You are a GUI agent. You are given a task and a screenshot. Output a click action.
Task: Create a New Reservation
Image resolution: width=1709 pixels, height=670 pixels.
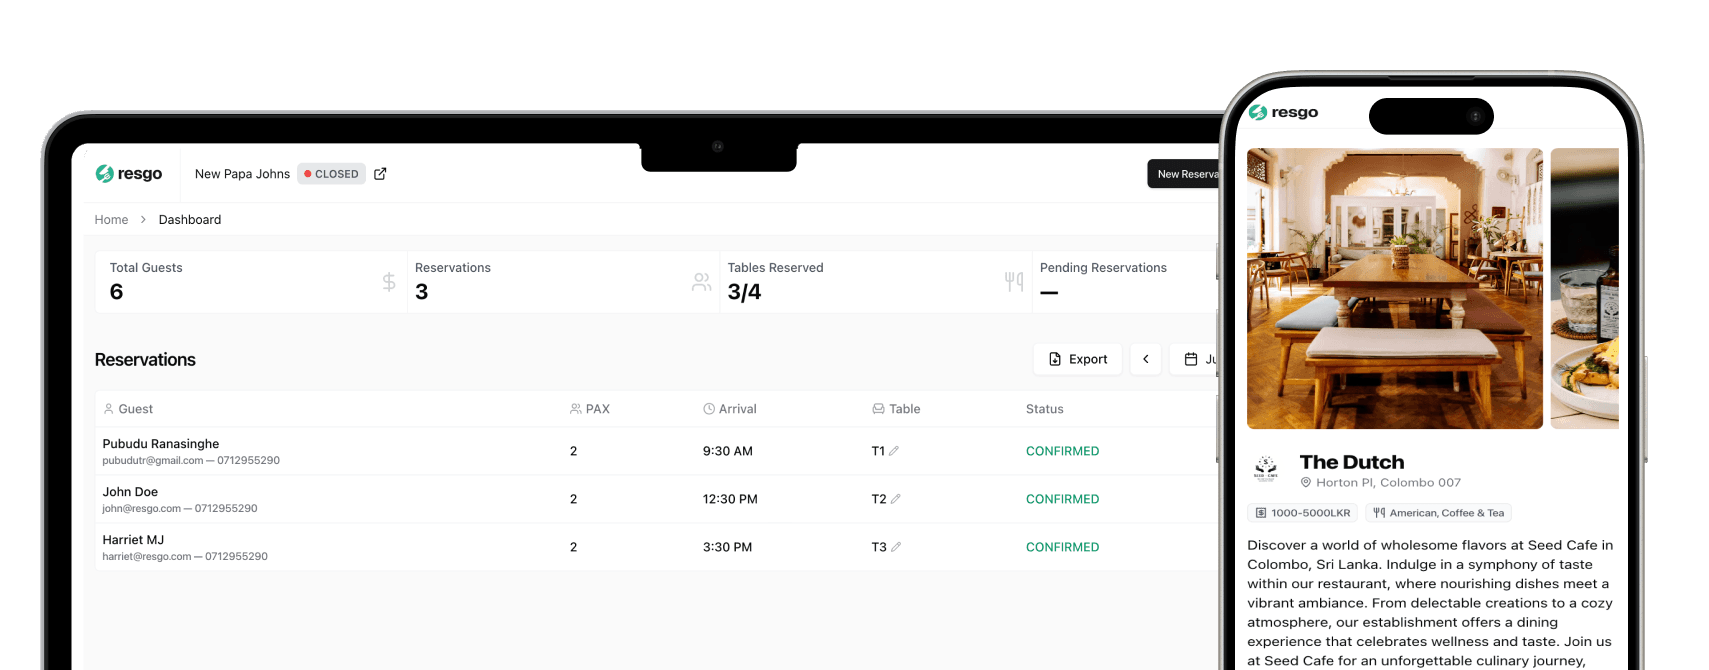[x=1183, y=174]
